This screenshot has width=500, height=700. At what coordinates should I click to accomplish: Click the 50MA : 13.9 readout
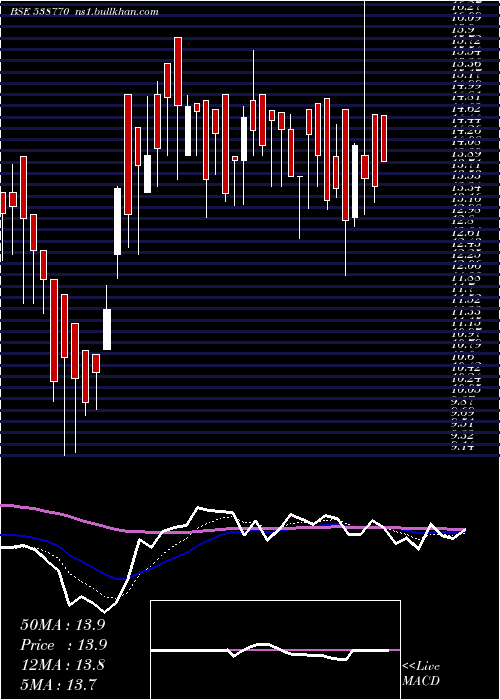[x=63, y=625]
